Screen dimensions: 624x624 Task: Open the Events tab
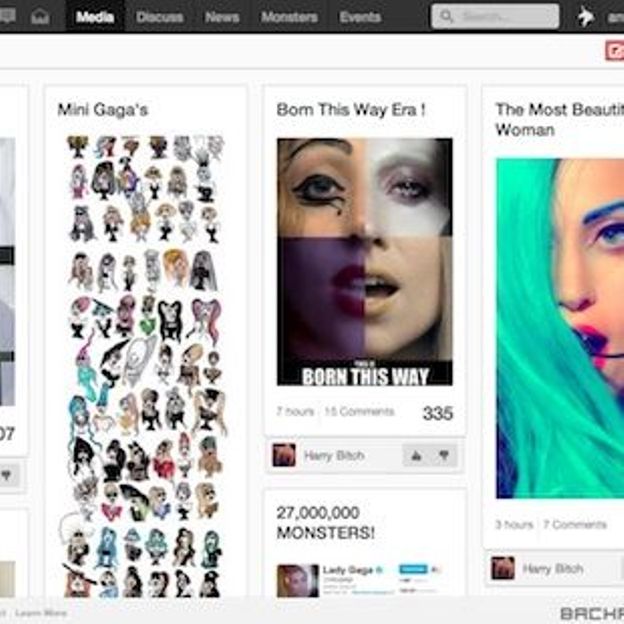pos(360,17)
